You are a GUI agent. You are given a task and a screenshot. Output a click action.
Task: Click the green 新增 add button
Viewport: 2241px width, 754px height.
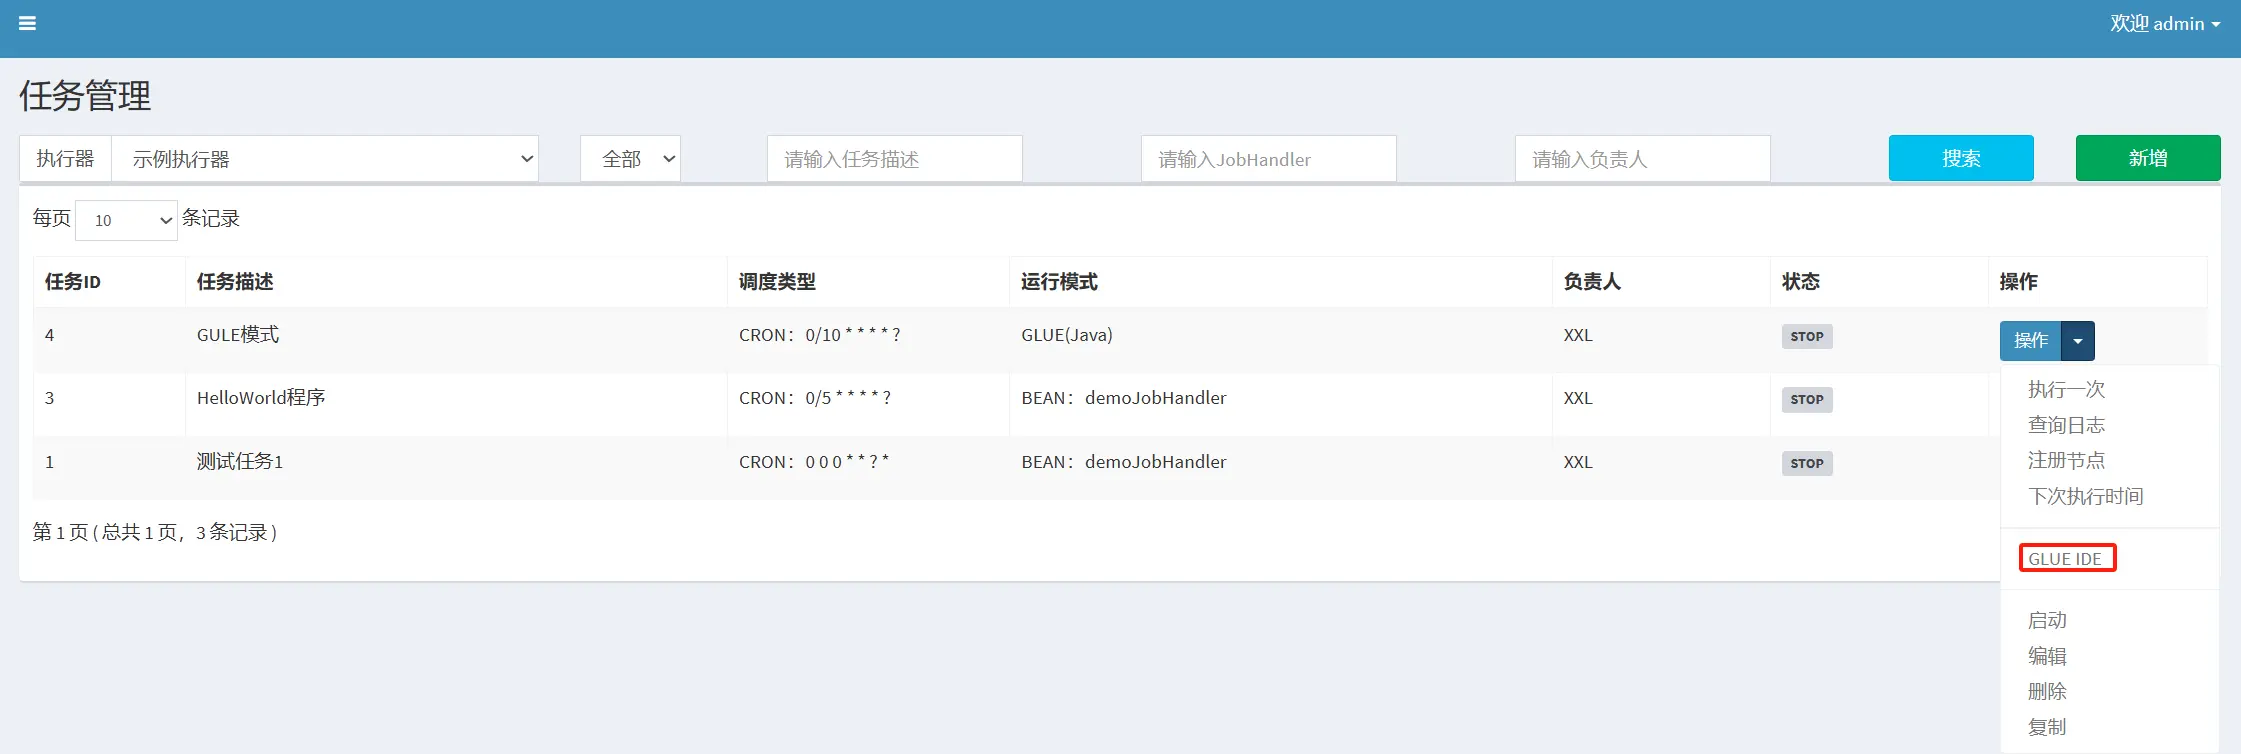pos(2147,158)
